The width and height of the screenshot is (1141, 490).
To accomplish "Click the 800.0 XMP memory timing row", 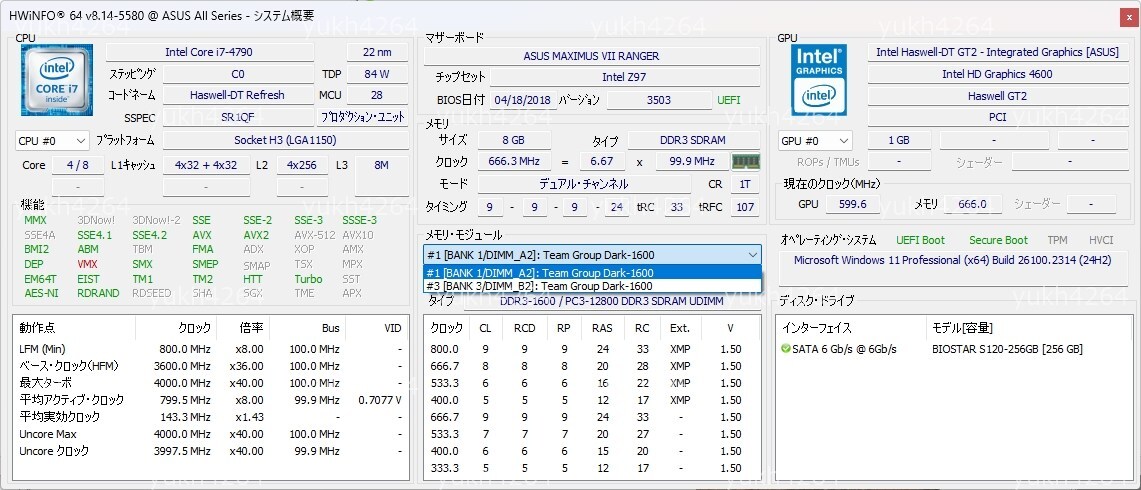I will [592, 349].
